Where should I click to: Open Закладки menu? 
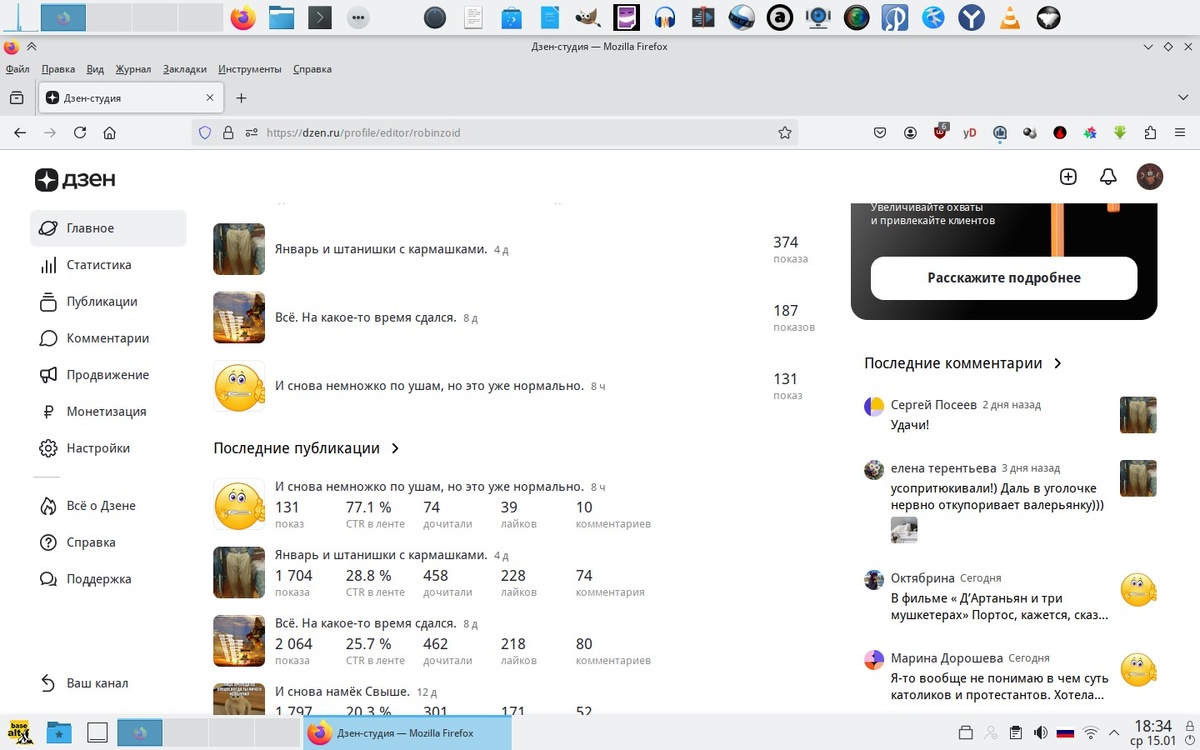pos(184,69)
